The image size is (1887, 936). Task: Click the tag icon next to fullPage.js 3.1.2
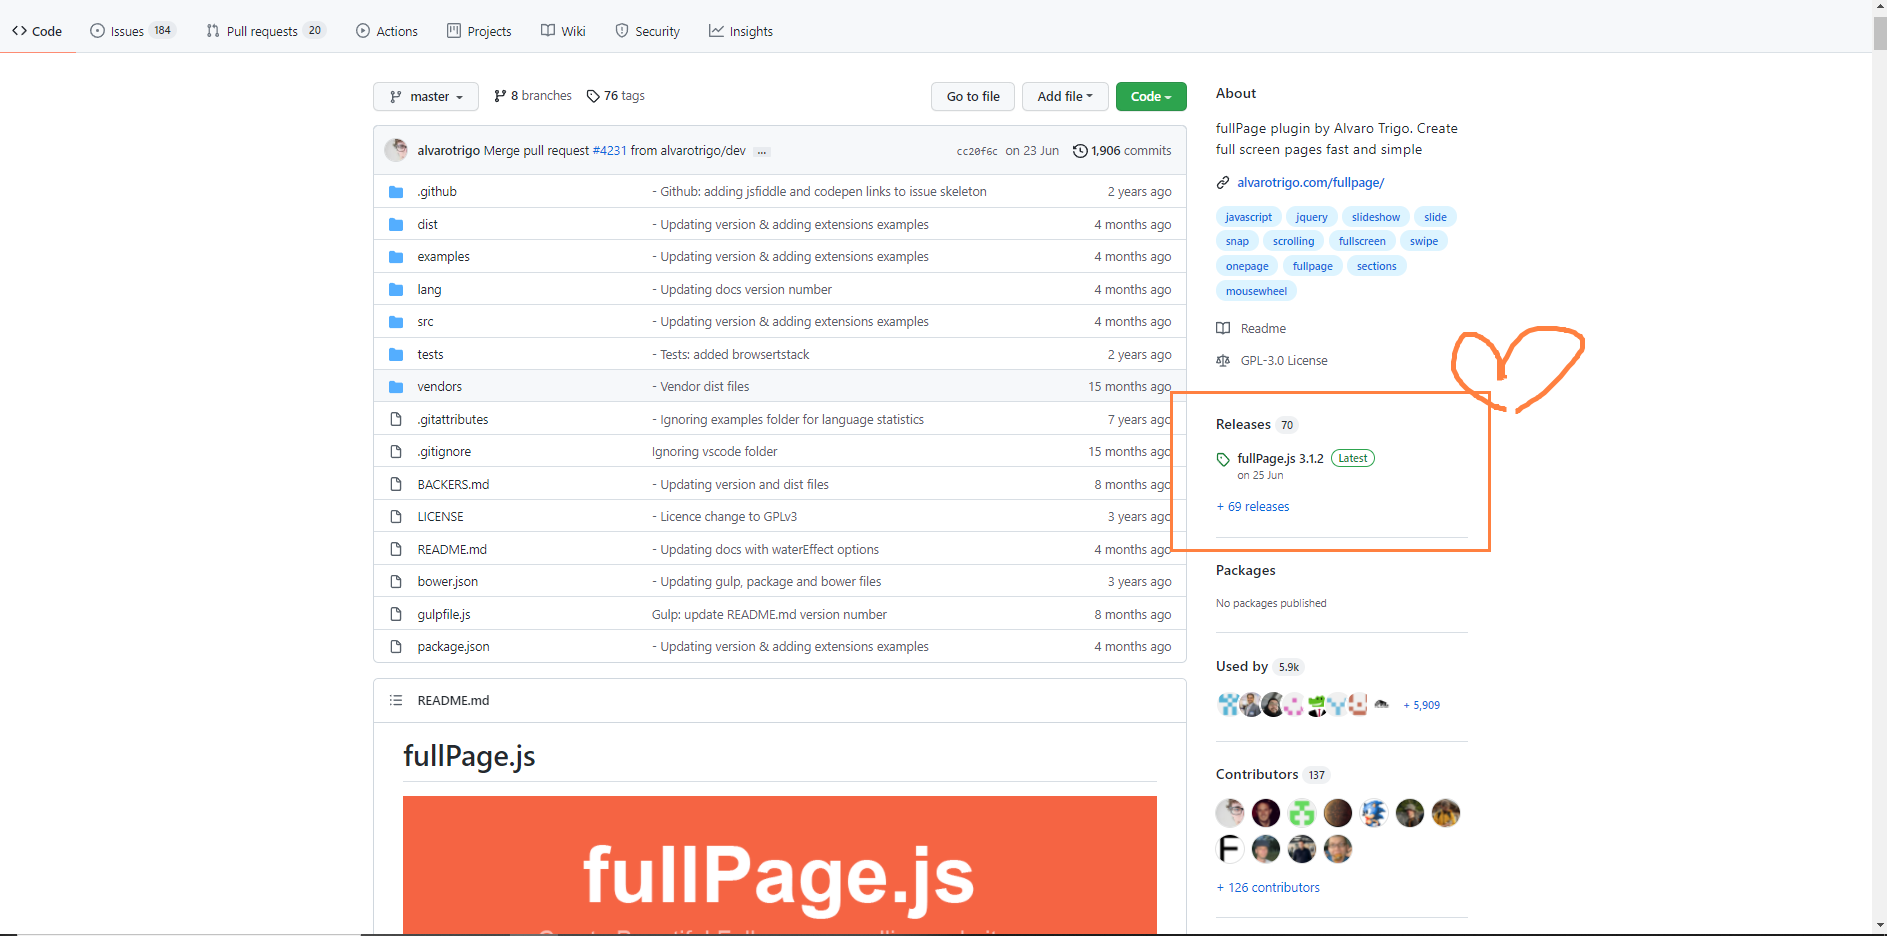(1223, 459)
